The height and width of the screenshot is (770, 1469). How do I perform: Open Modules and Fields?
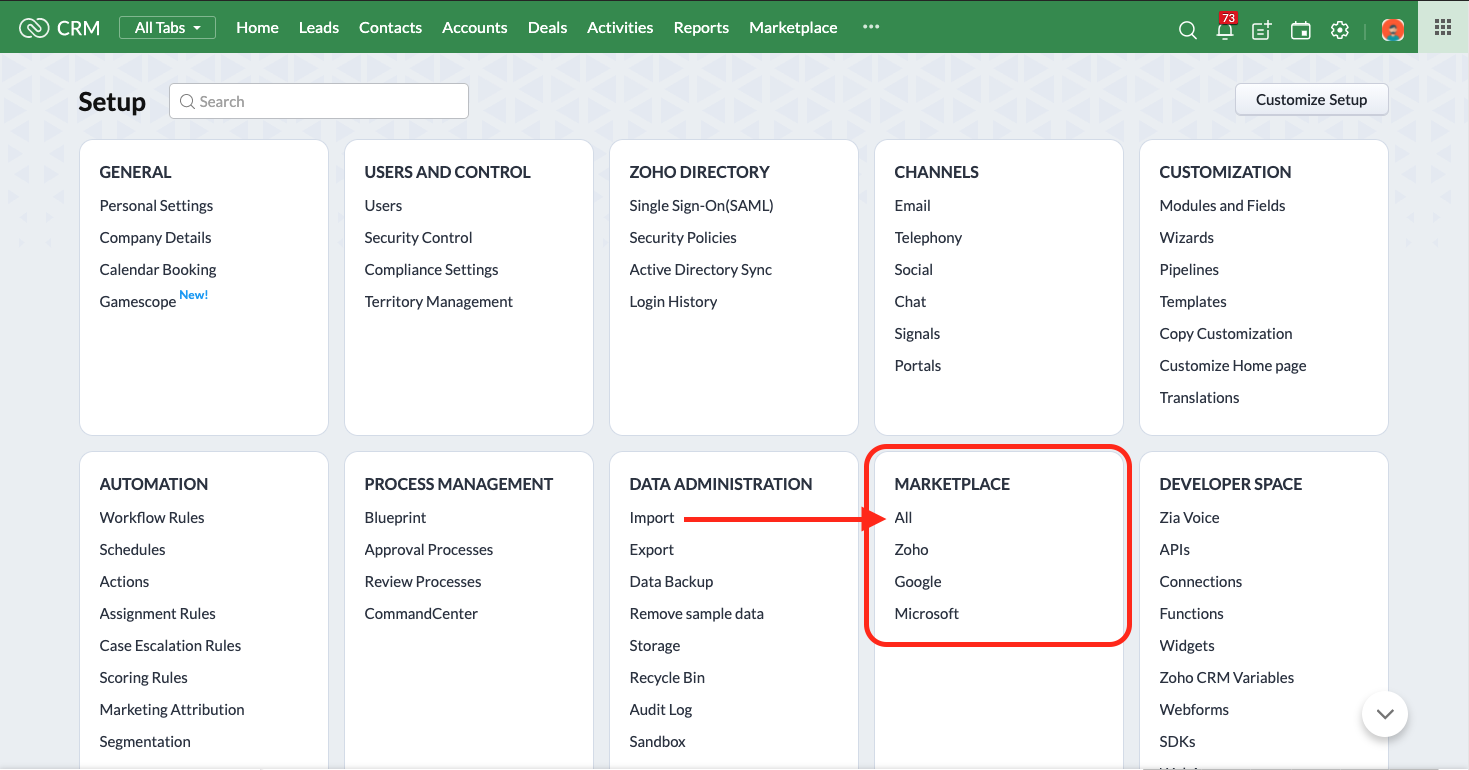(x=1222, y=206)
